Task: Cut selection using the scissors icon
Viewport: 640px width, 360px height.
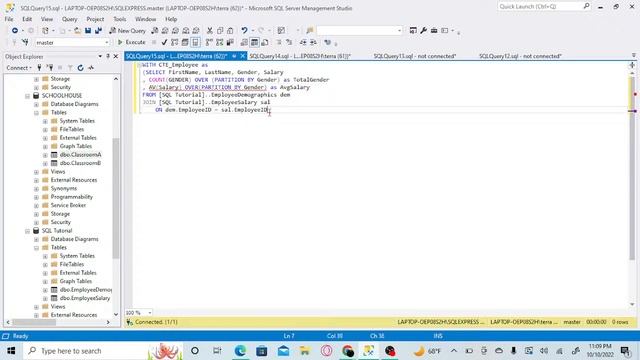Action: (209, 31)
